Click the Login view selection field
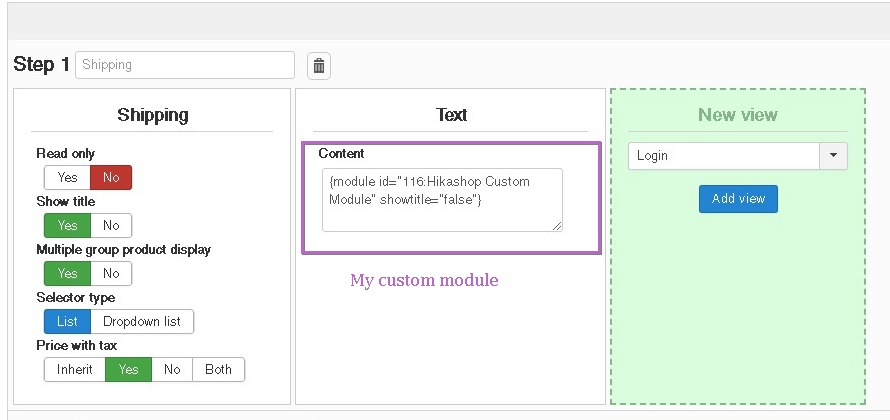Image resolution: width=890 pixels, height=420 pixels. click(x=723, y=156)
